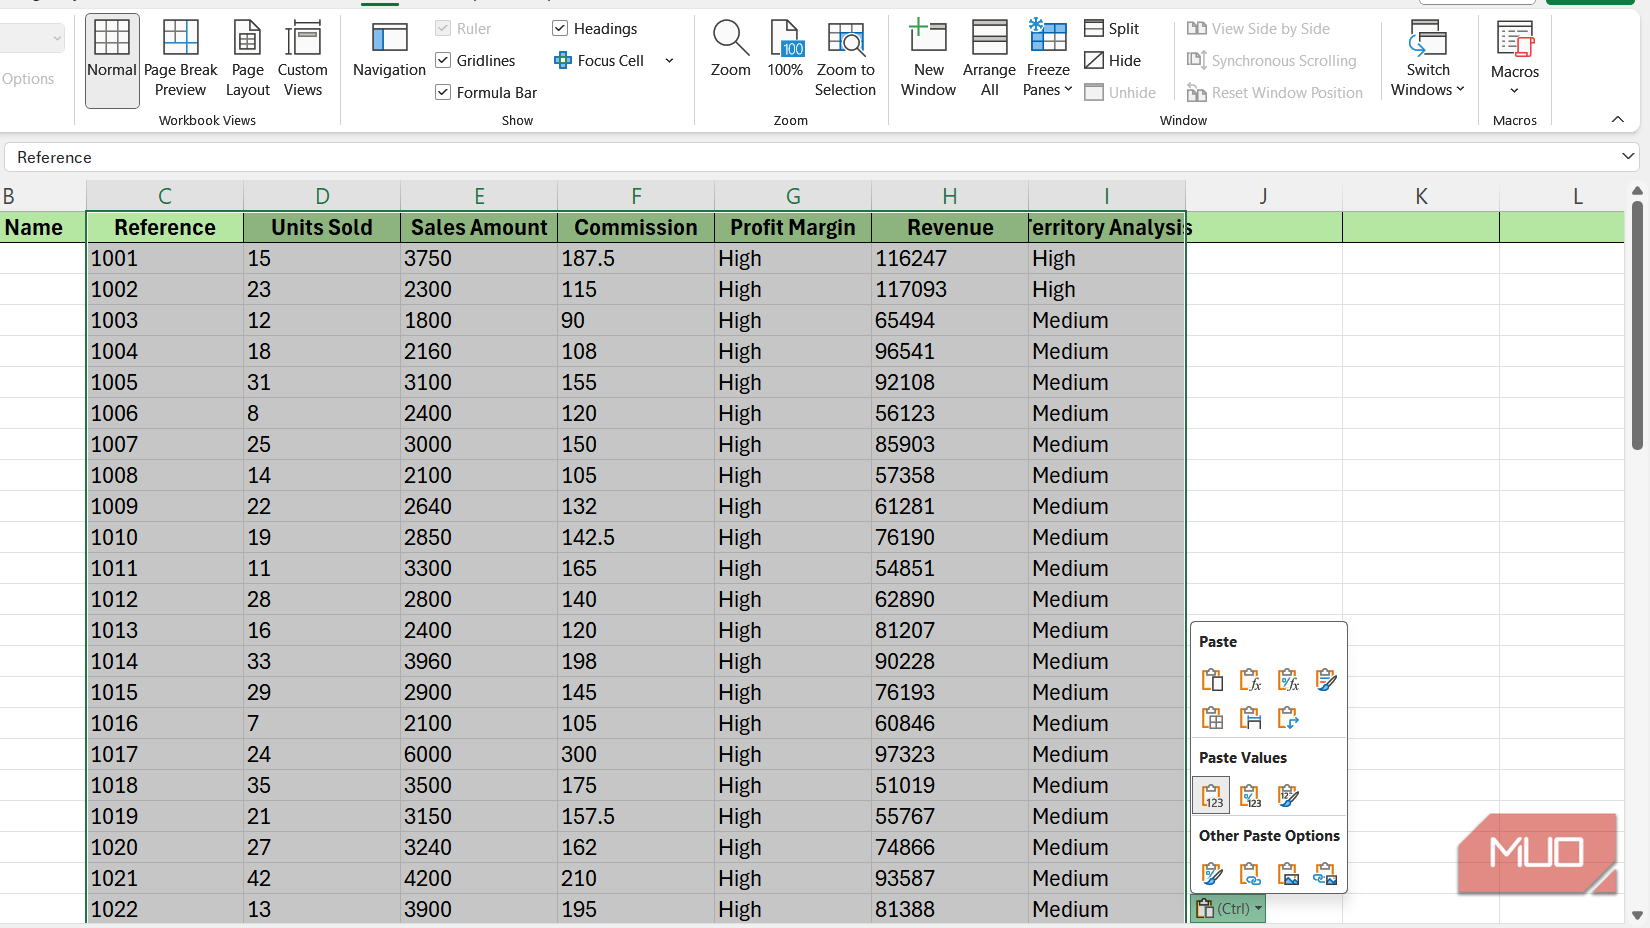1650x928 pixels.
Task: Choose Paste Link option
Action: (1250, 874)
